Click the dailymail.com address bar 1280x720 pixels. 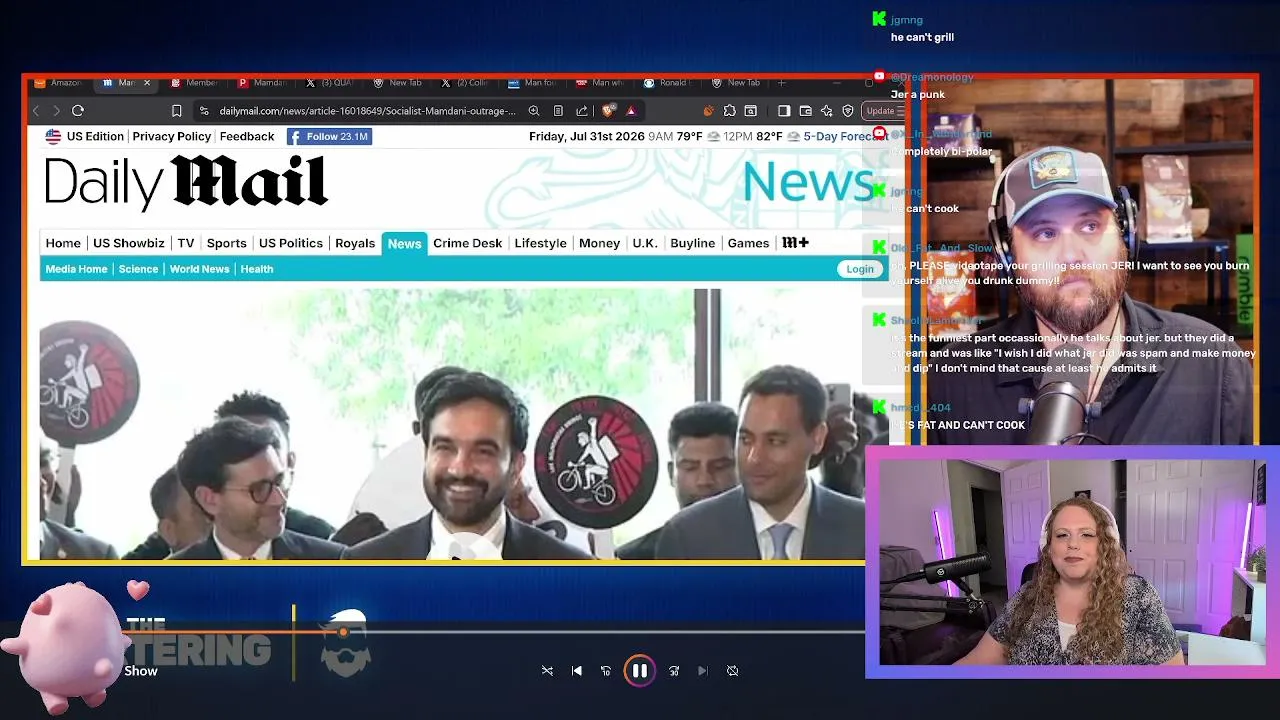[367, 111]
